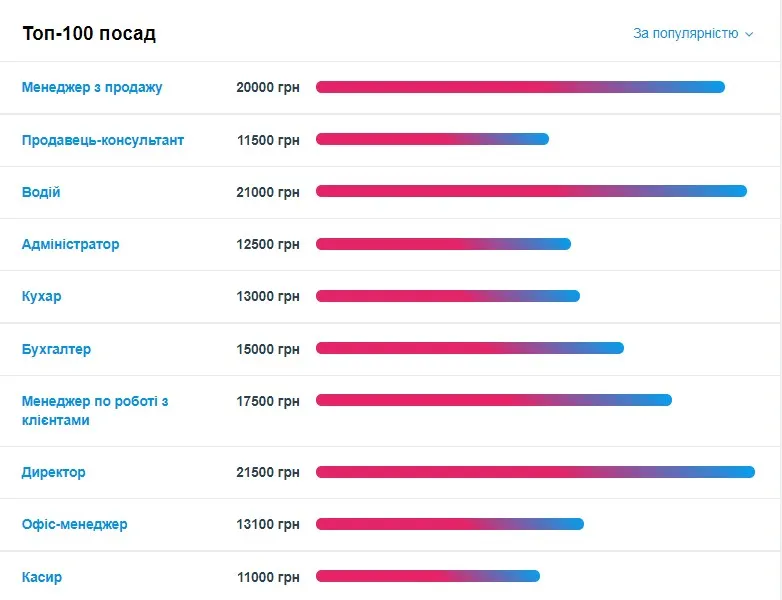Select the "Адміністратор" position link
This screenshot has width=782, height=600.
70,244
